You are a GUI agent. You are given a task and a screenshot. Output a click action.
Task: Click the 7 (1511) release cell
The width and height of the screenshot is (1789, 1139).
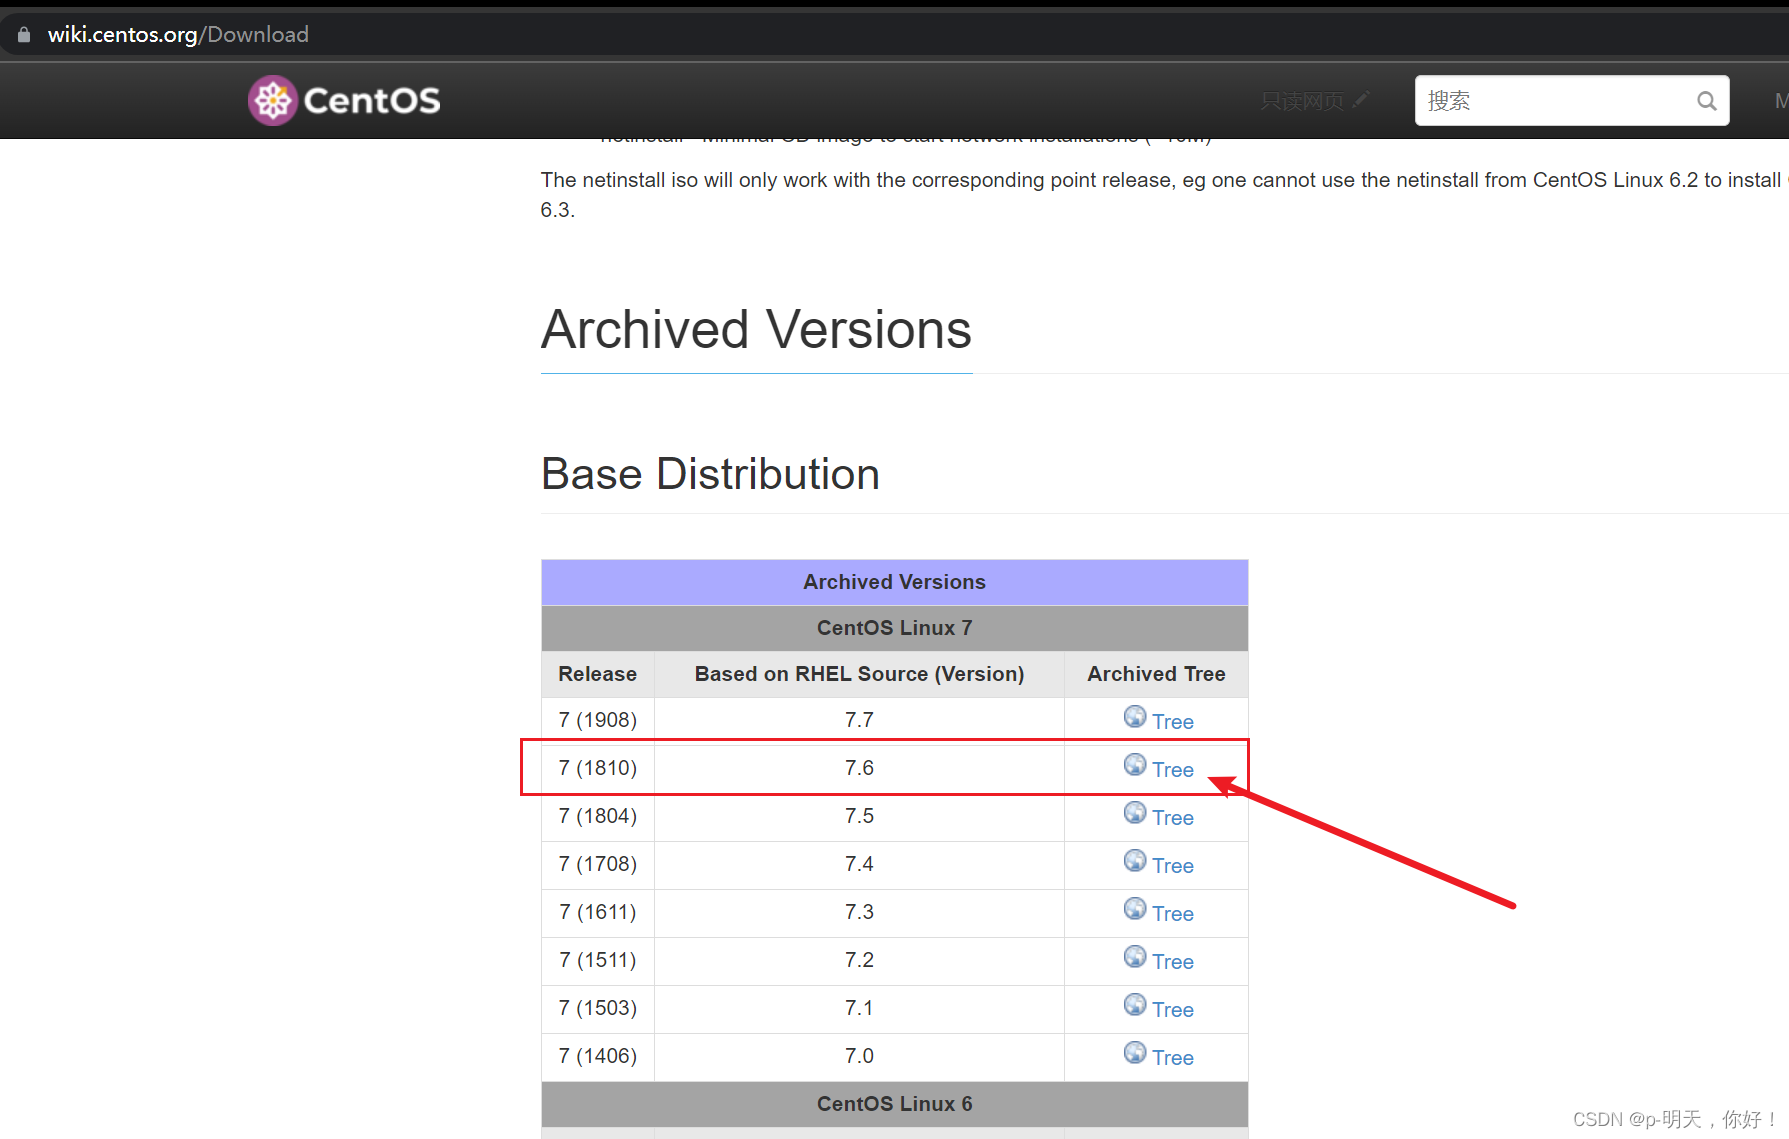tap(598, 960)
